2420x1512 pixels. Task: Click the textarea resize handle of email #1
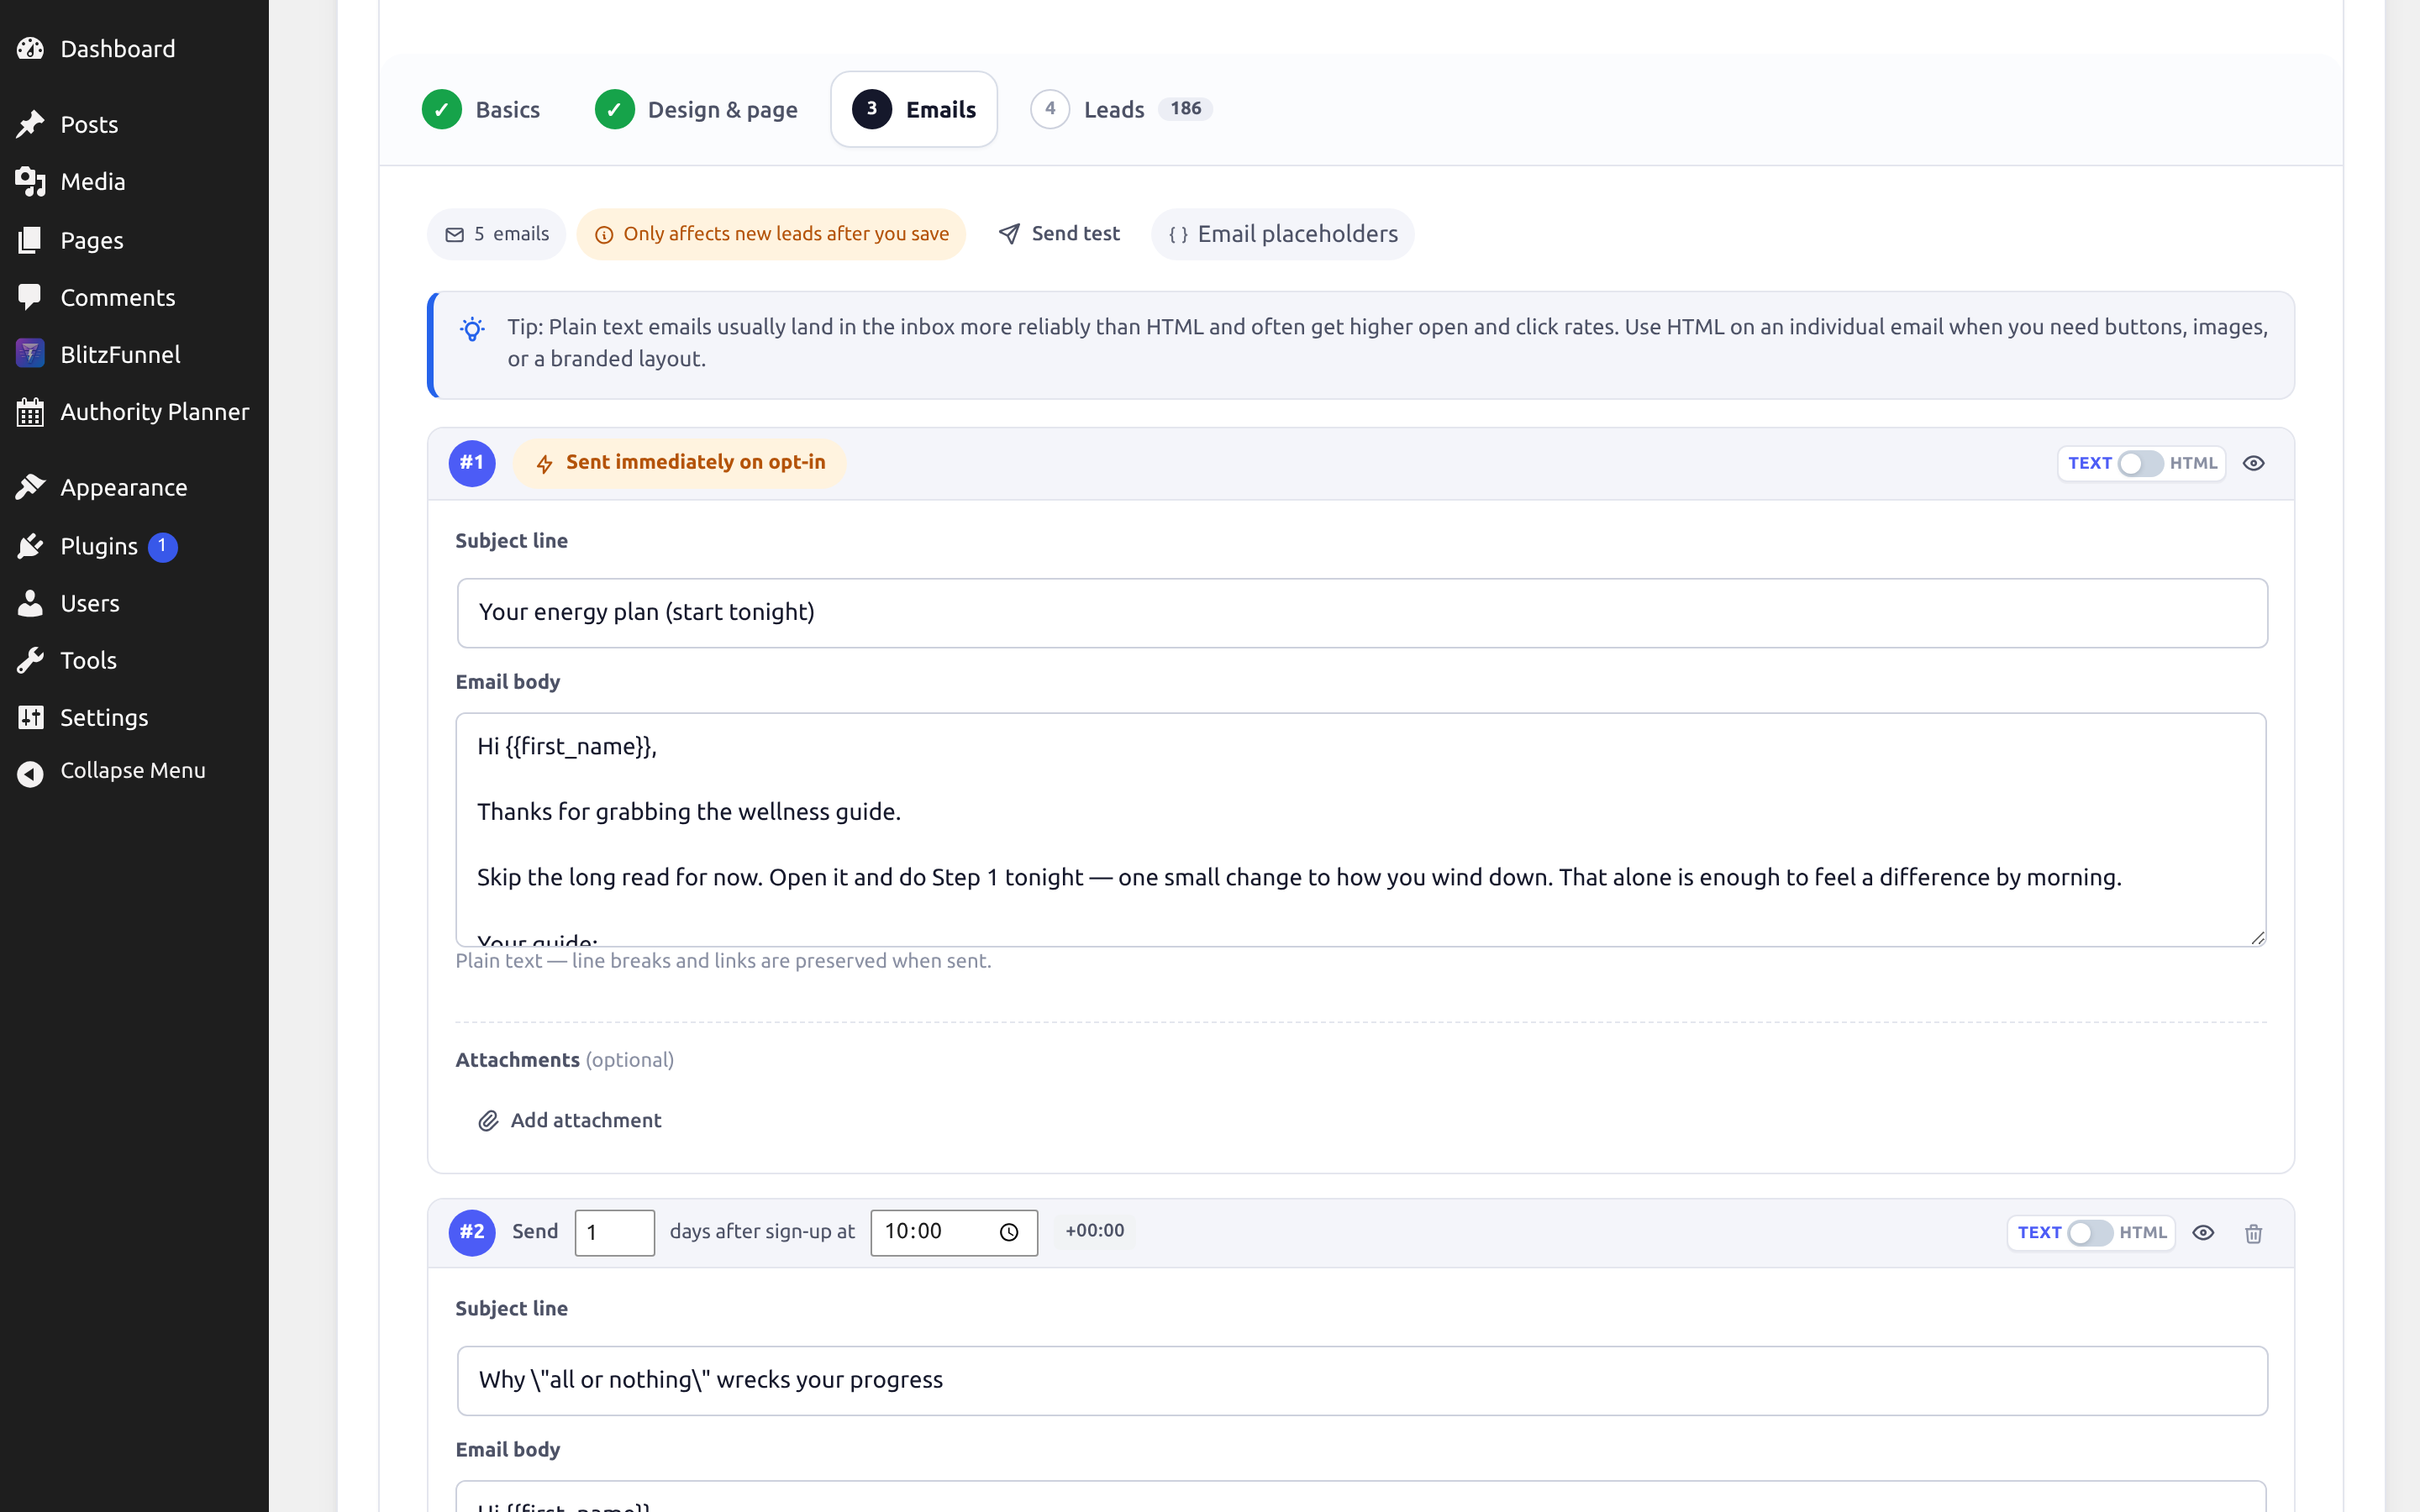[x=2257, y=937]
